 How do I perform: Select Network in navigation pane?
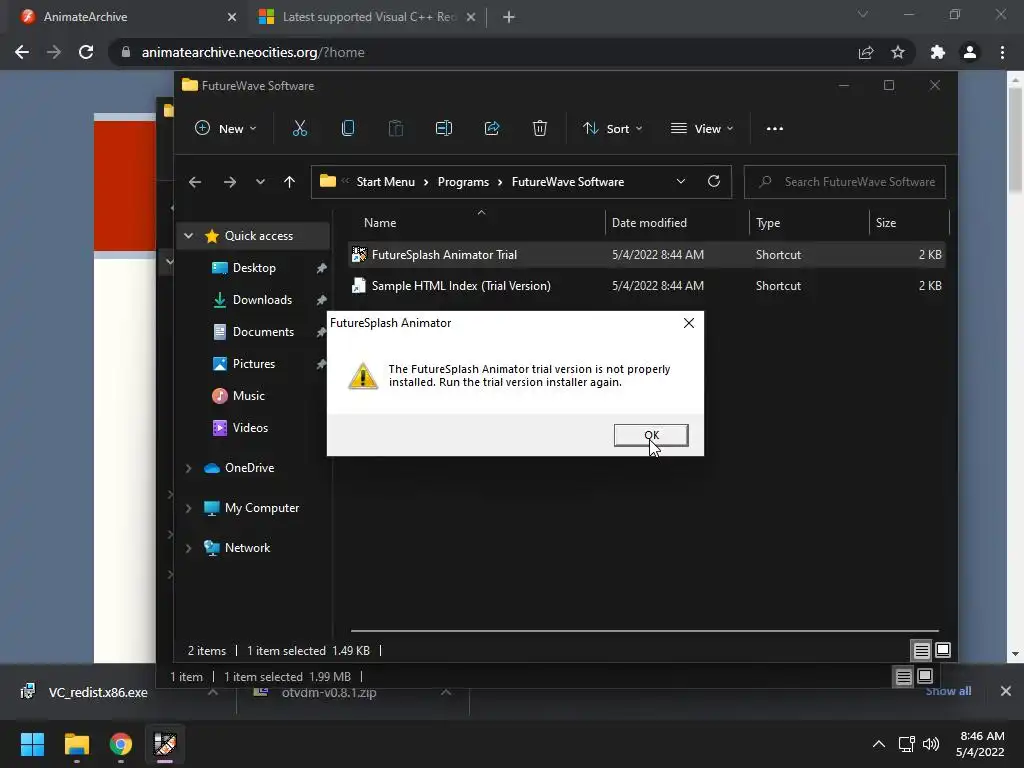tap(247, 548)
